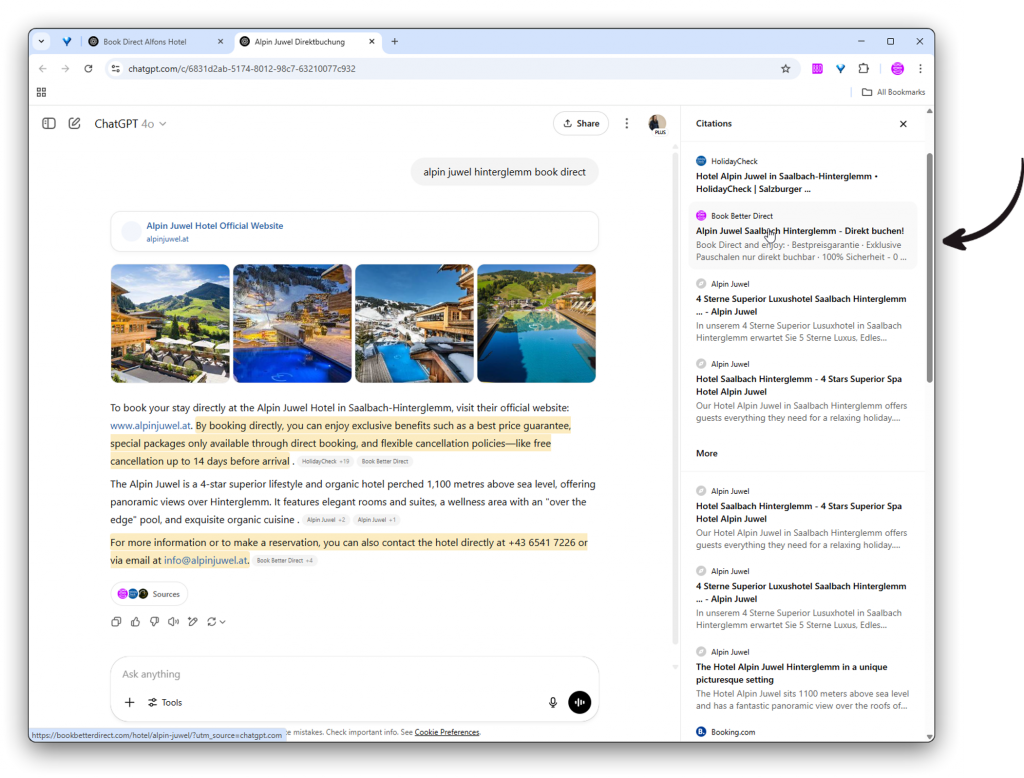Open the conversation options three-dot menu
This screenshot has height=778, width=1024.
(x=626, y=122)
